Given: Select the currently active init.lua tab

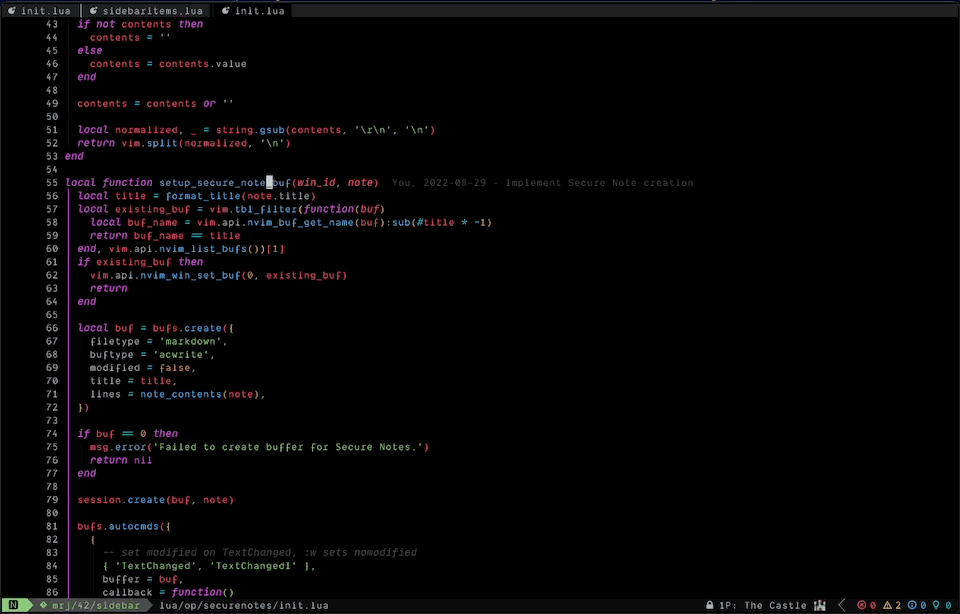Looking at the screenshot, I should (x=253, y=10).
